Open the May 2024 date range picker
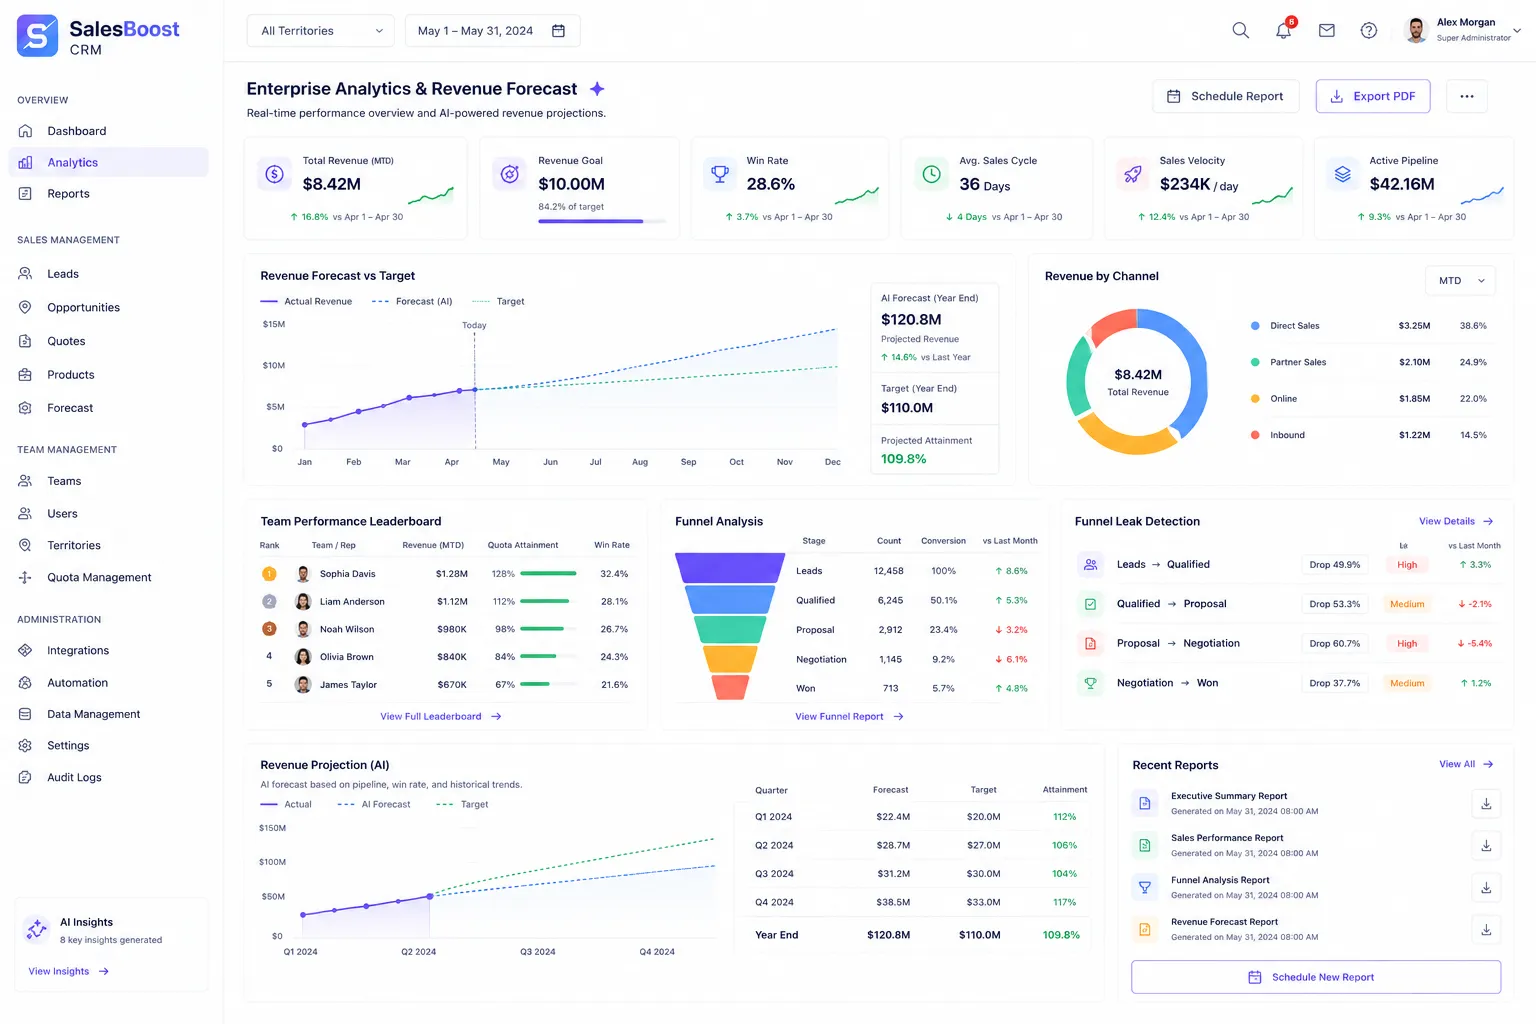Screen dimensions: 1536x1024 492,31
